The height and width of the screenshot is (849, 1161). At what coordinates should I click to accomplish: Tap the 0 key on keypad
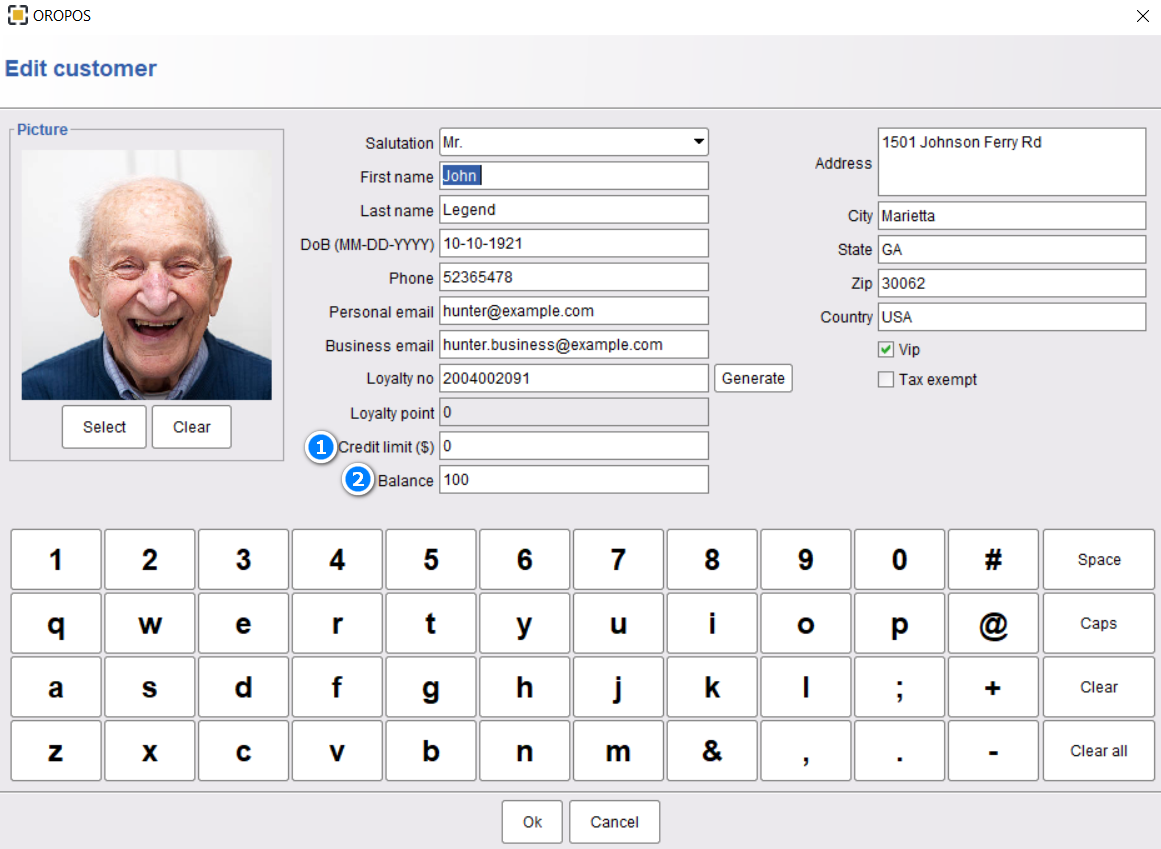click(900, 560)
